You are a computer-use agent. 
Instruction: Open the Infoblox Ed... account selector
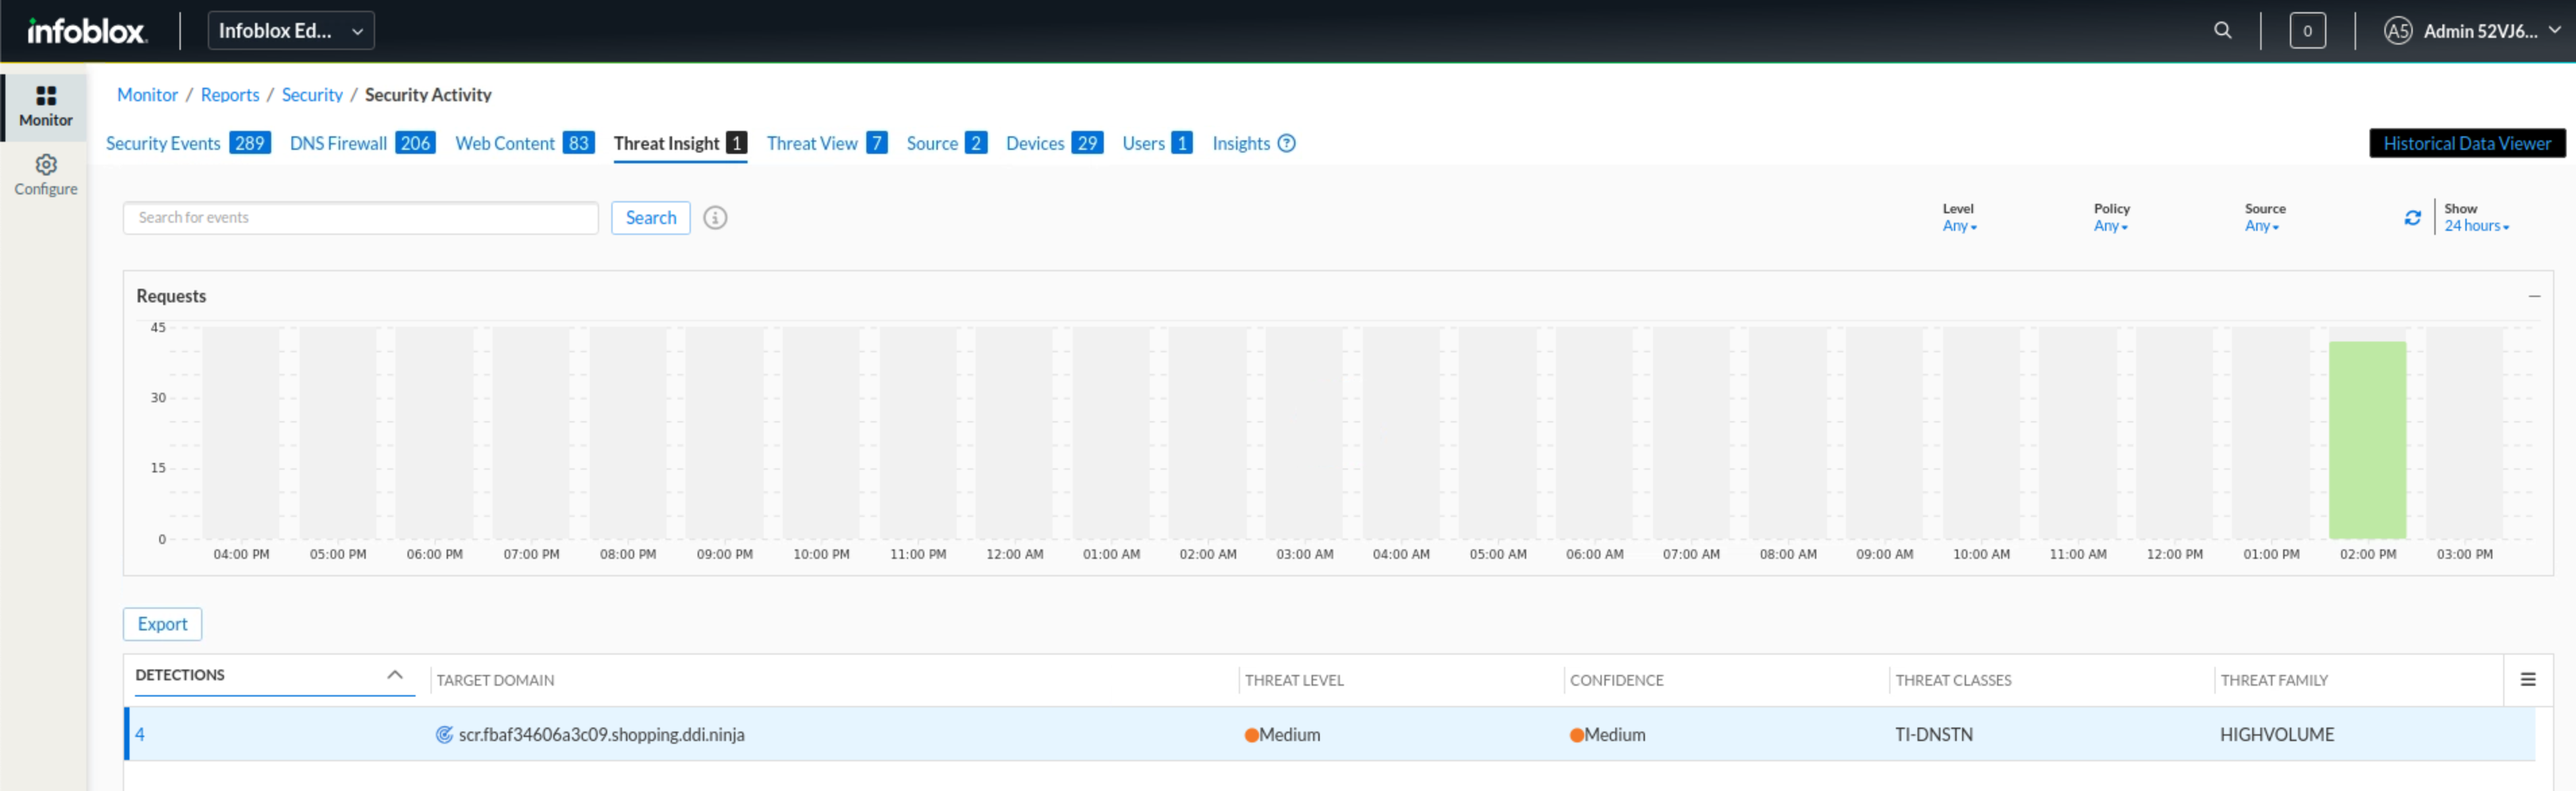[x=290, y=30]
